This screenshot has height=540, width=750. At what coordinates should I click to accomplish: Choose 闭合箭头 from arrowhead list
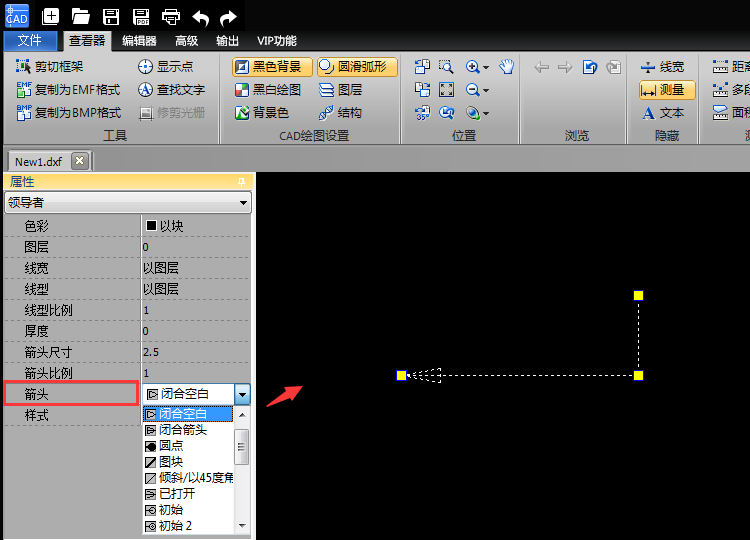[188, 430]
